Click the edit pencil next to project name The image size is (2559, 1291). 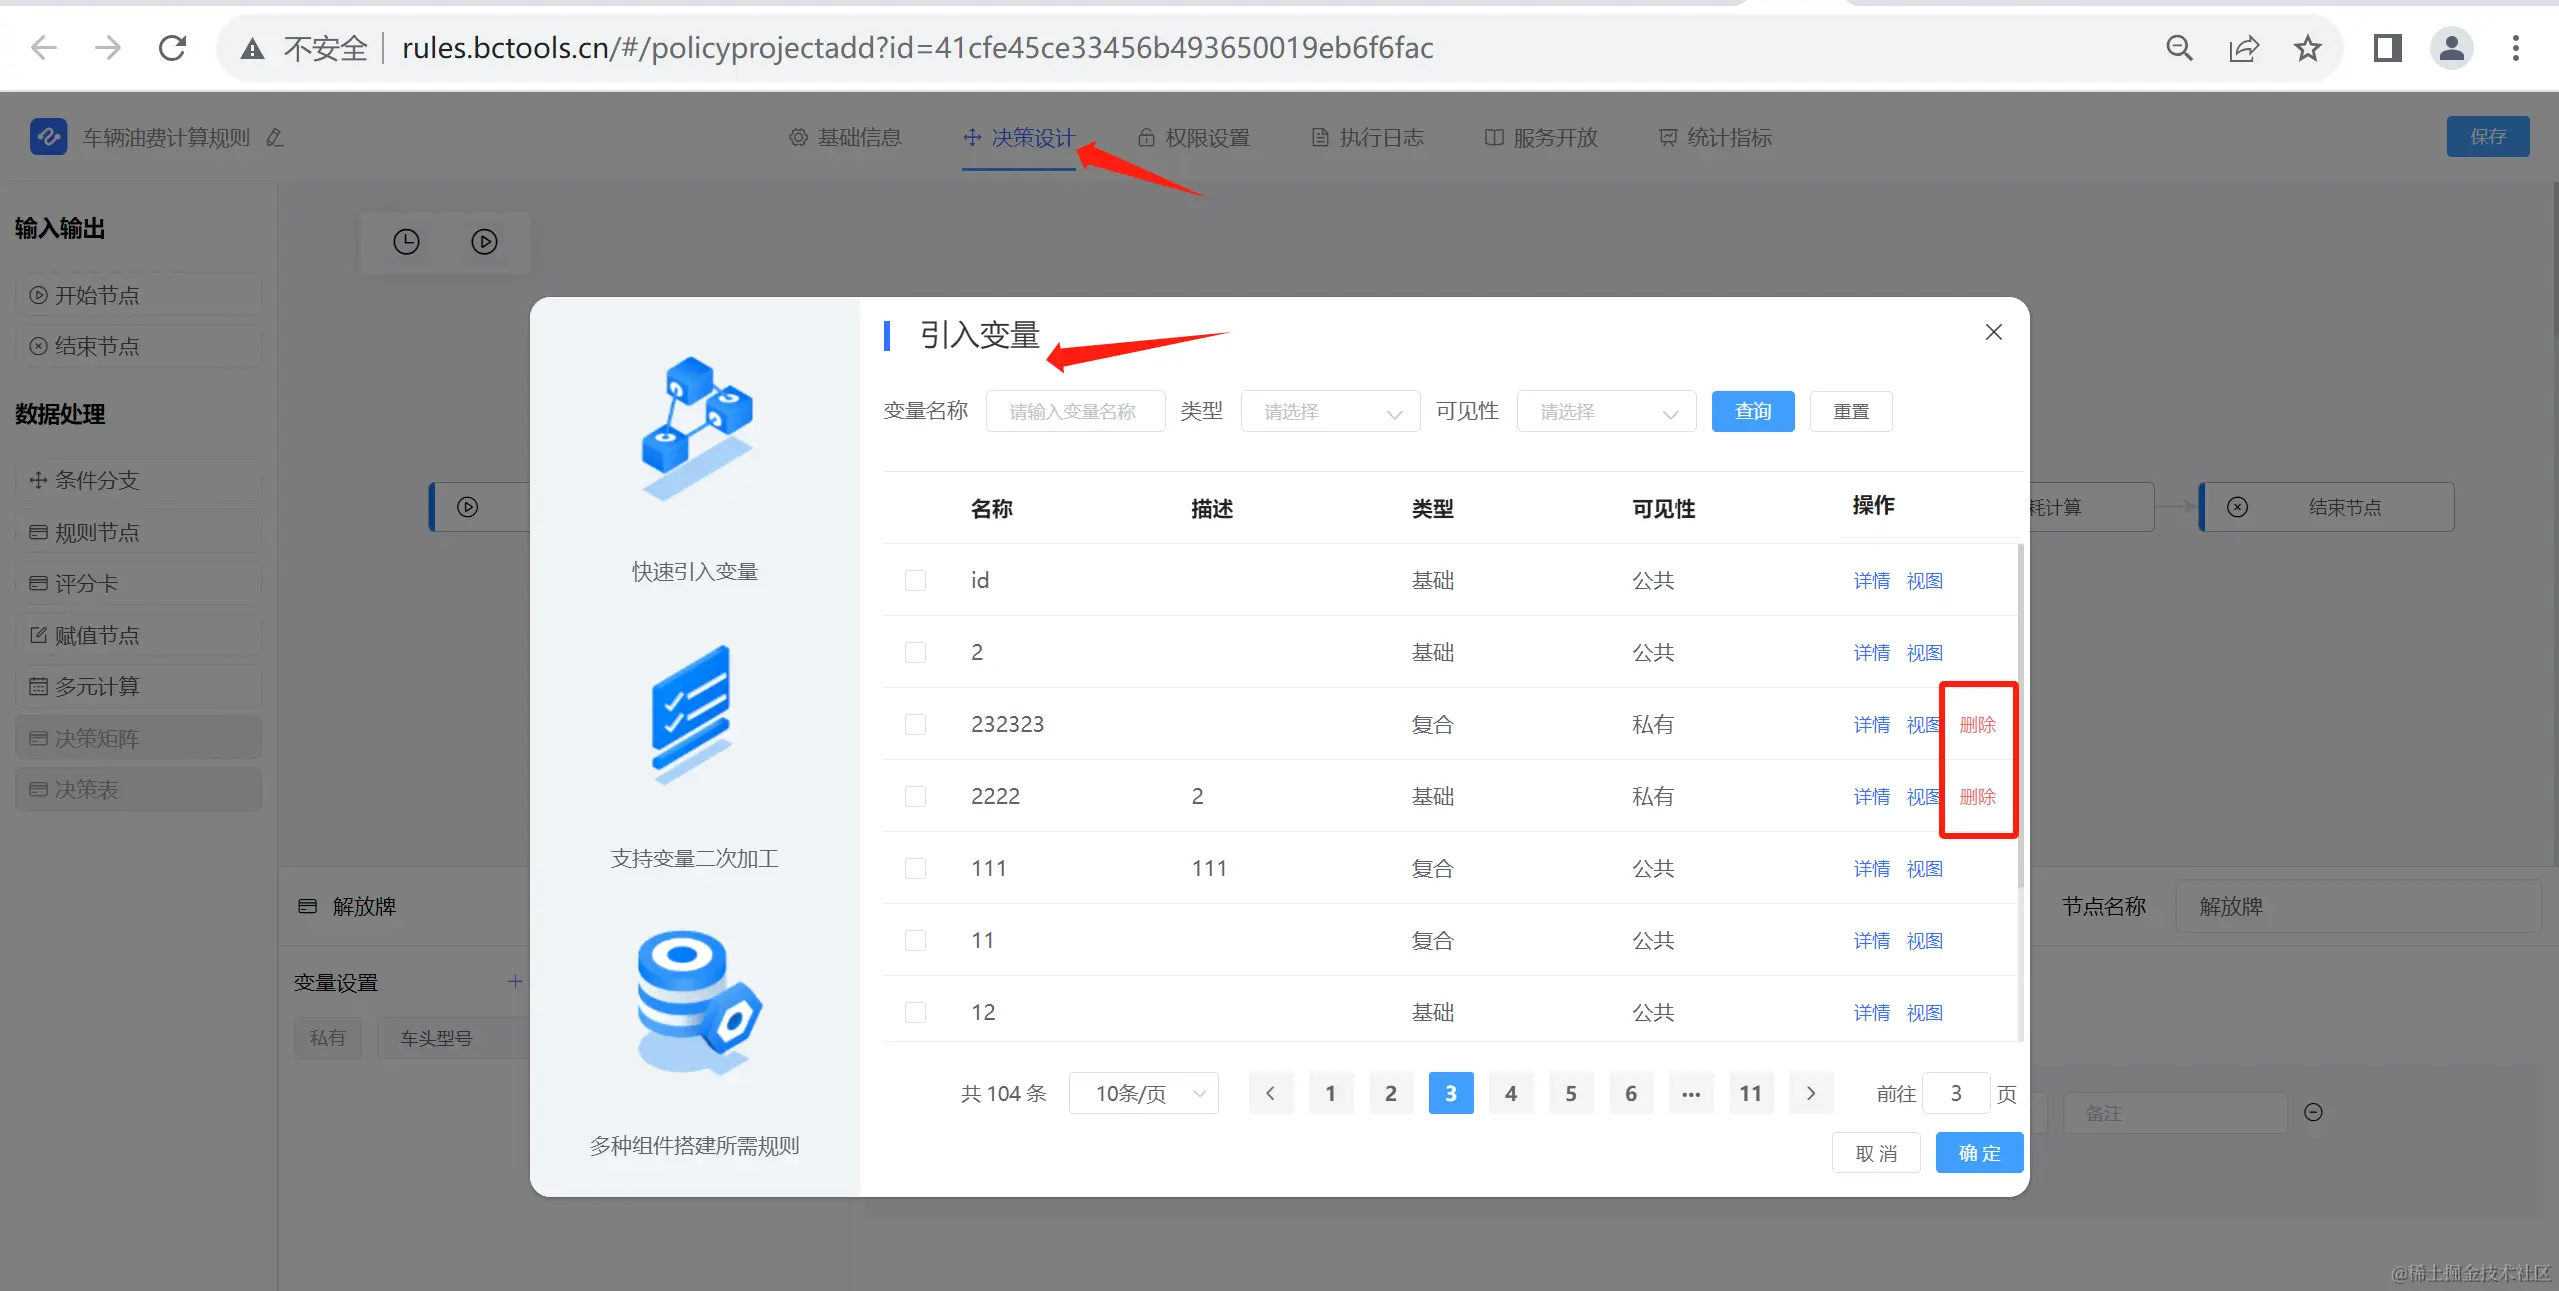coord(275,138)
